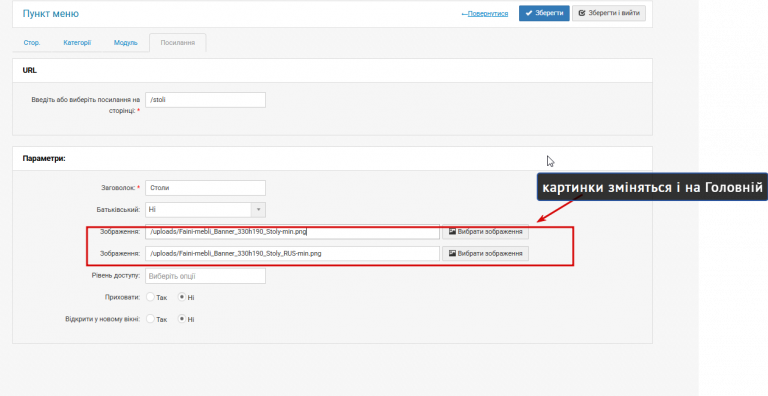Click the Зберегти save button

[544, 13]
